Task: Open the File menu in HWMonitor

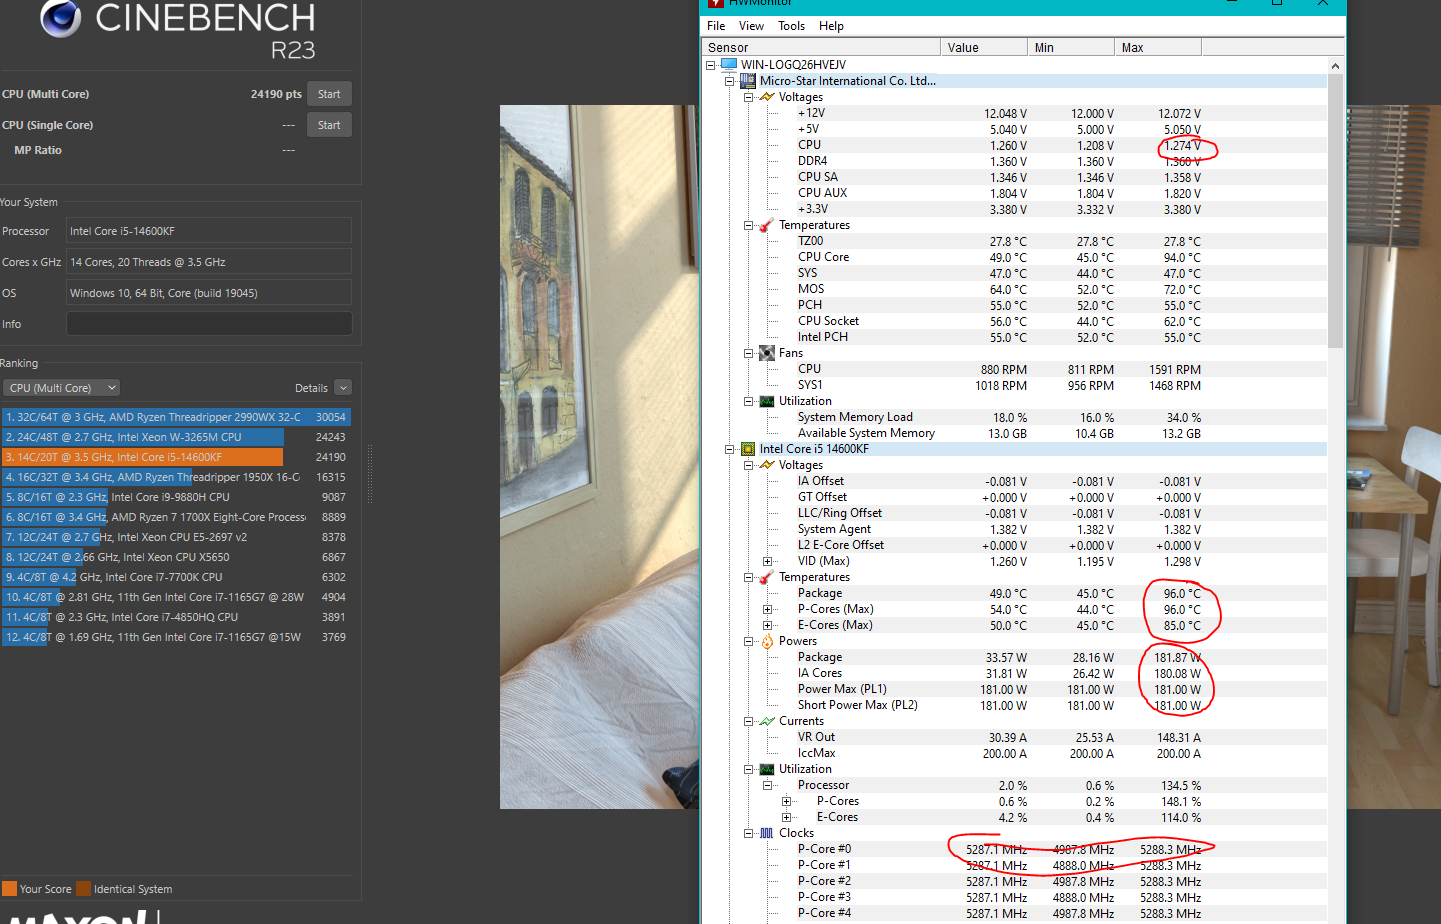Action: click(716, 26)
